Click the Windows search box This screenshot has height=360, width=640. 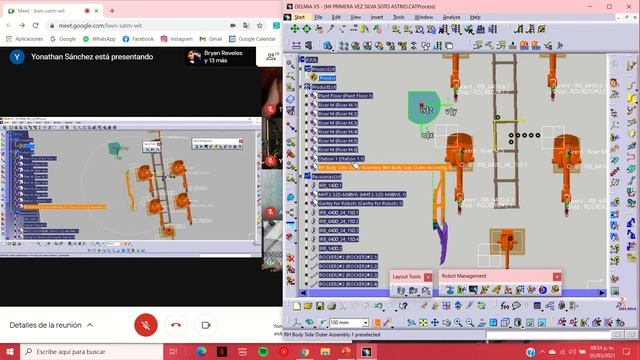coord(91,351)
